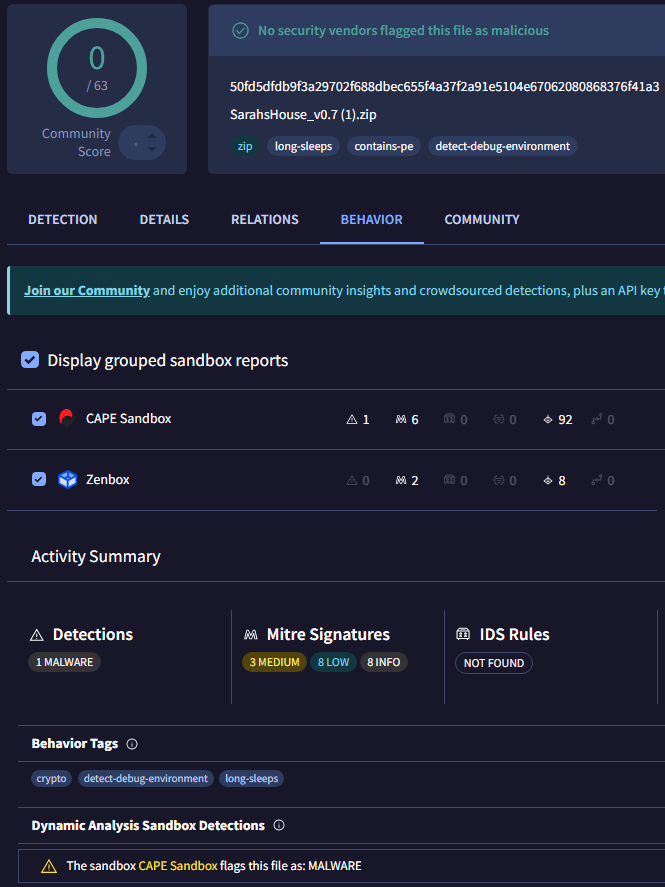
Task: Select the crypto behavior tag
Action: pos(51,778)
